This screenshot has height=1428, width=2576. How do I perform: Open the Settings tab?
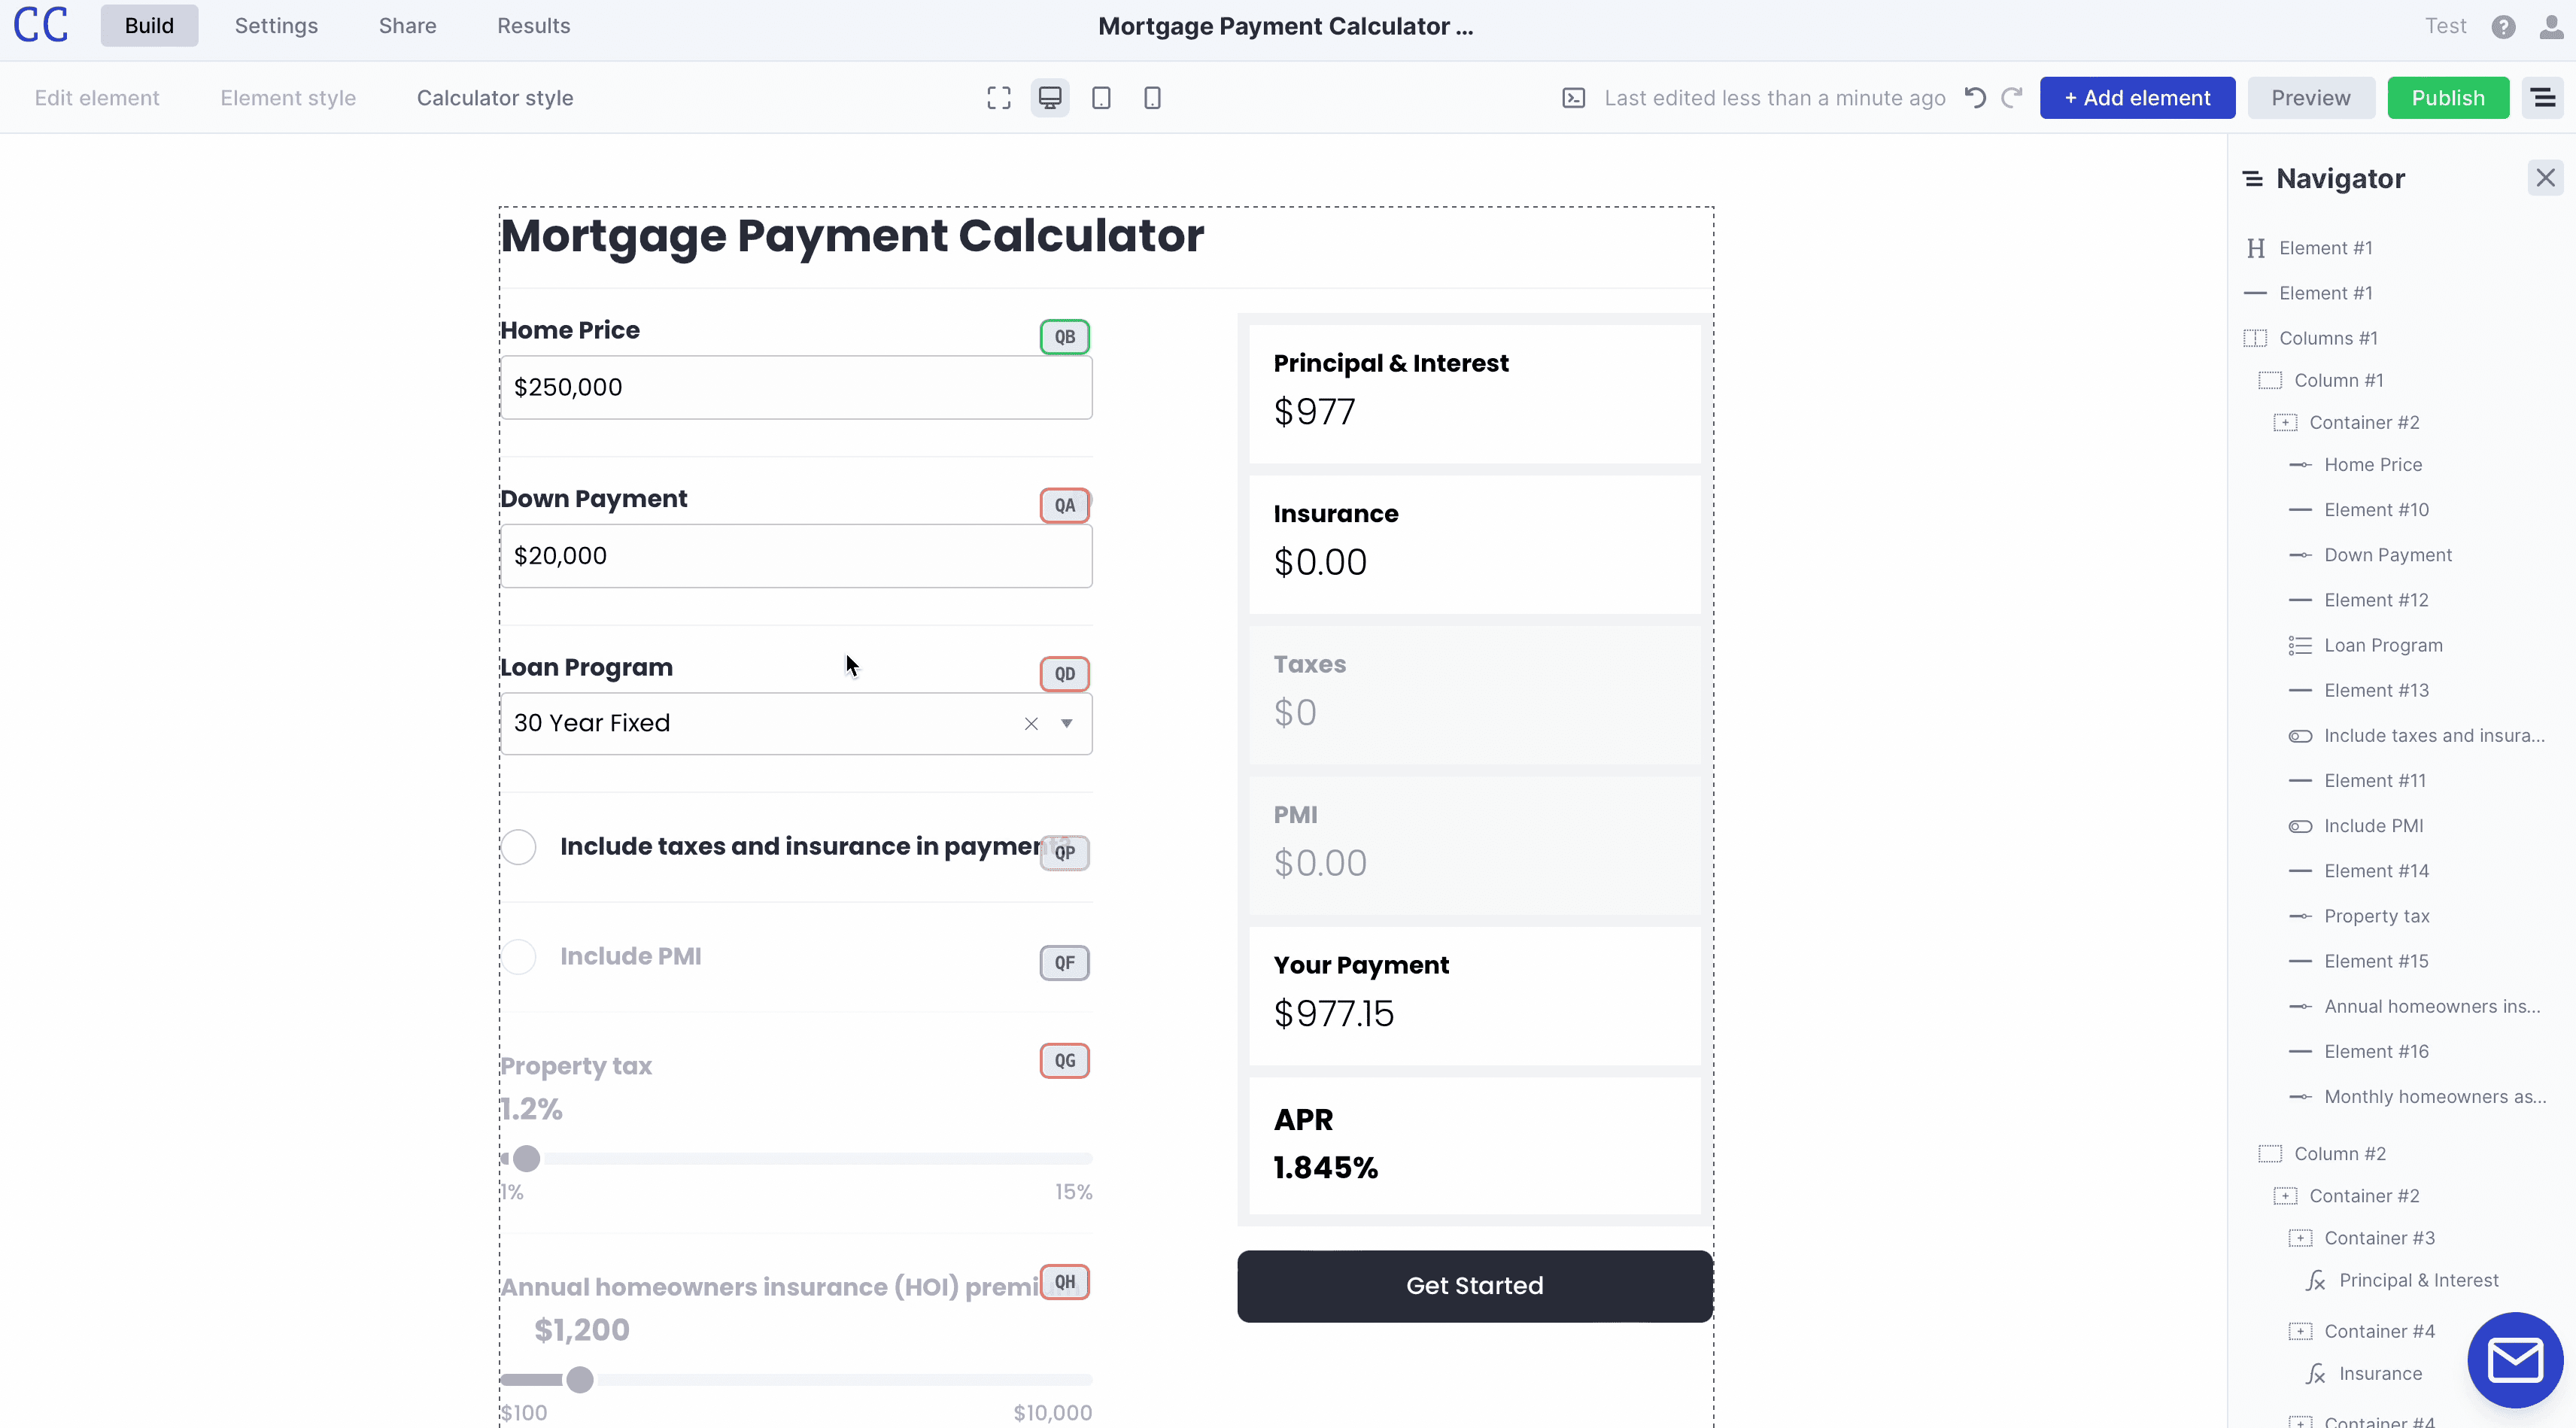(276, 26)
